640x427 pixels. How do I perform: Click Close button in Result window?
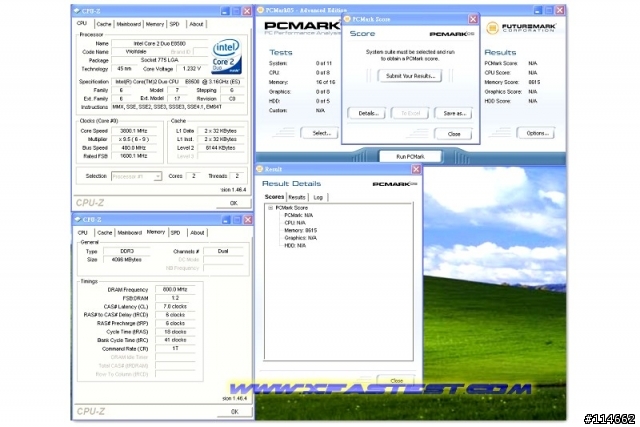click(396, 380)
